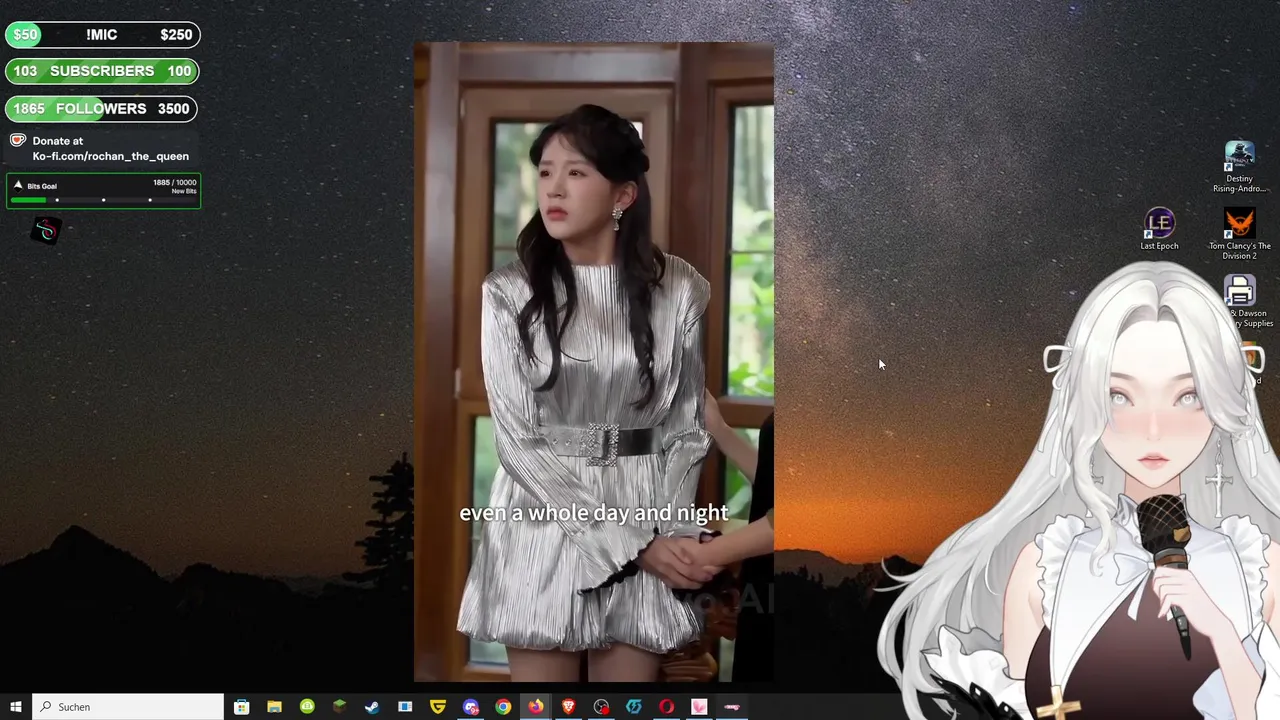The image size is (1280, 720).
Task: Open Brave browser from the taskbar
Action: pyautogui.click(x=568, y=707)
